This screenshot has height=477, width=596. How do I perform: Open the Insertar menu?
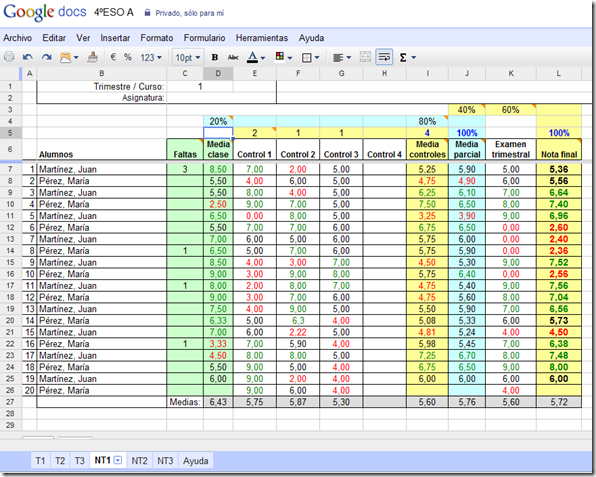[x=115, y=38]
